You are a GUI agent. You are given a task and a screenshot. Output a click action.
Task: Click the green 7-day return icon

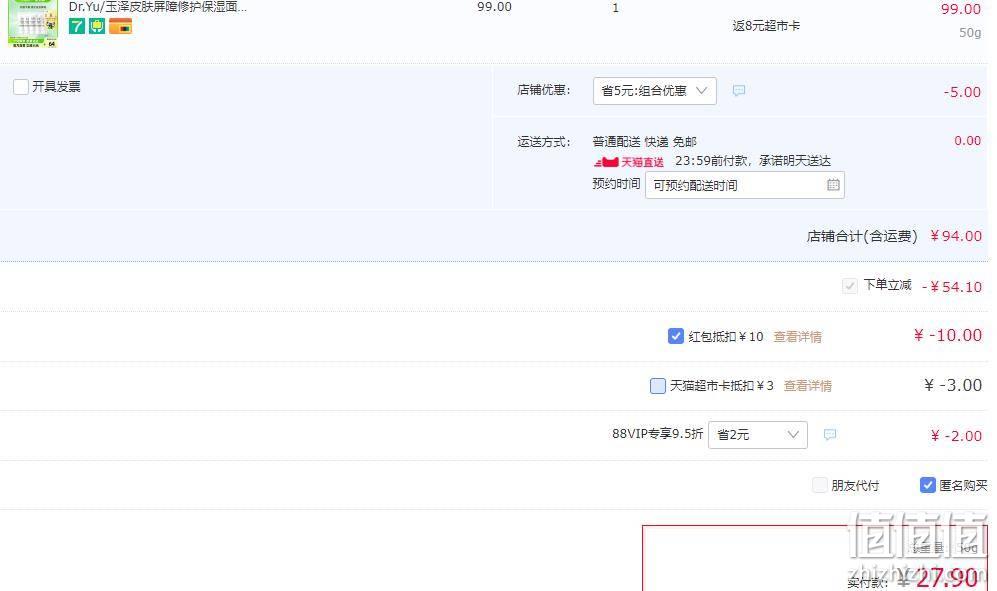[x=76, y=26]
